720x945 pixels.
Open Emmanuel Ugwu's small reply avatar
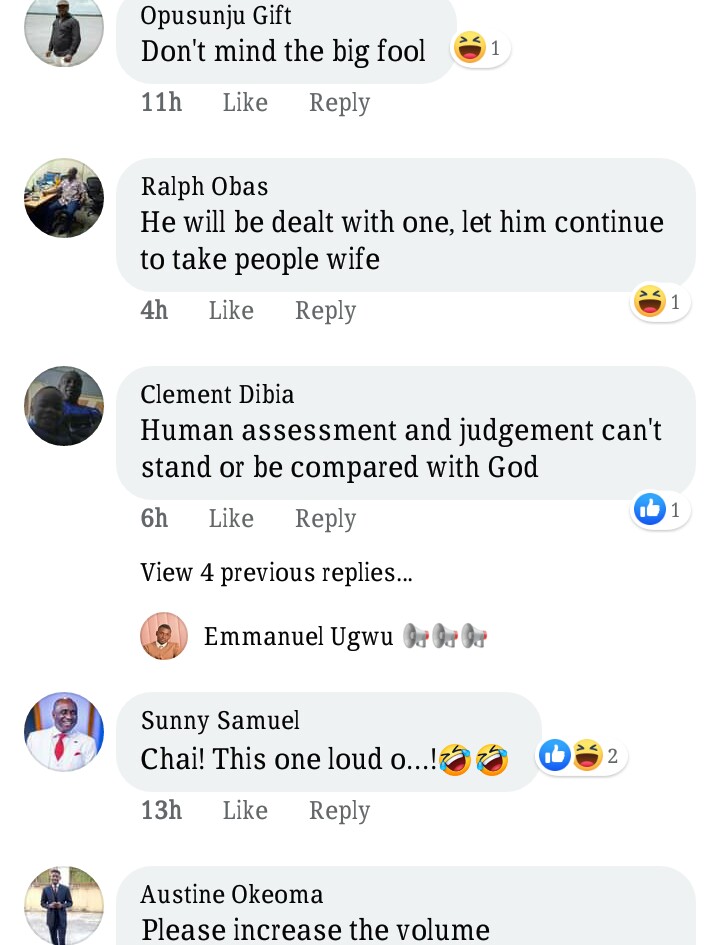tap(164, 636)
